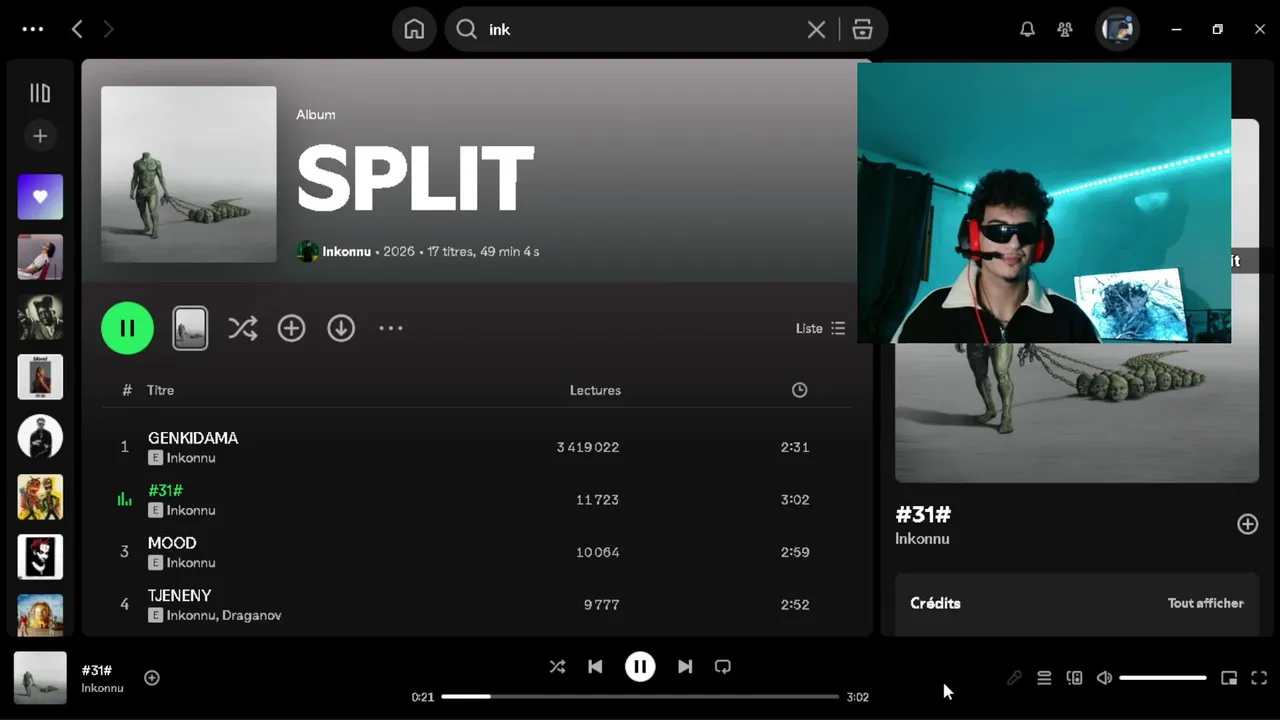This screenshot has width=1280, height=720.
Task: Open Liked Songs heart playlist
Action: point(40,197)
